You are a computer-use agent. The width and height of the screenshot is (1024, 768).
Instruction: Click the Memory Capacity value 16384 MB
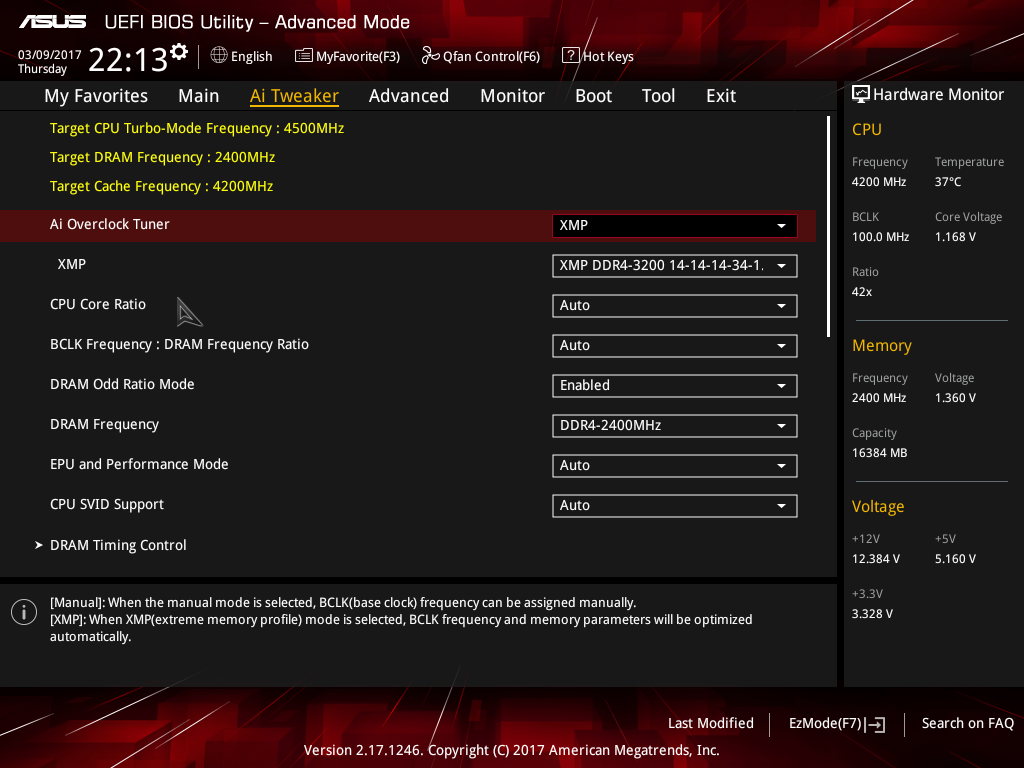pyautogui.click(x=879, y=453)
